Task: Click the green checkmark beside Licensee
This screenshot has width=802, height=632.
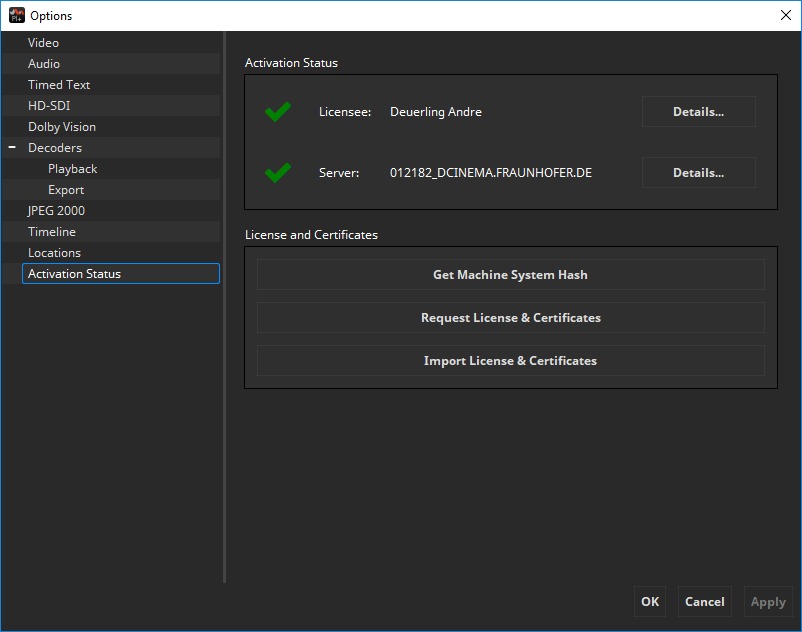Action: click(x=278, y=112)
